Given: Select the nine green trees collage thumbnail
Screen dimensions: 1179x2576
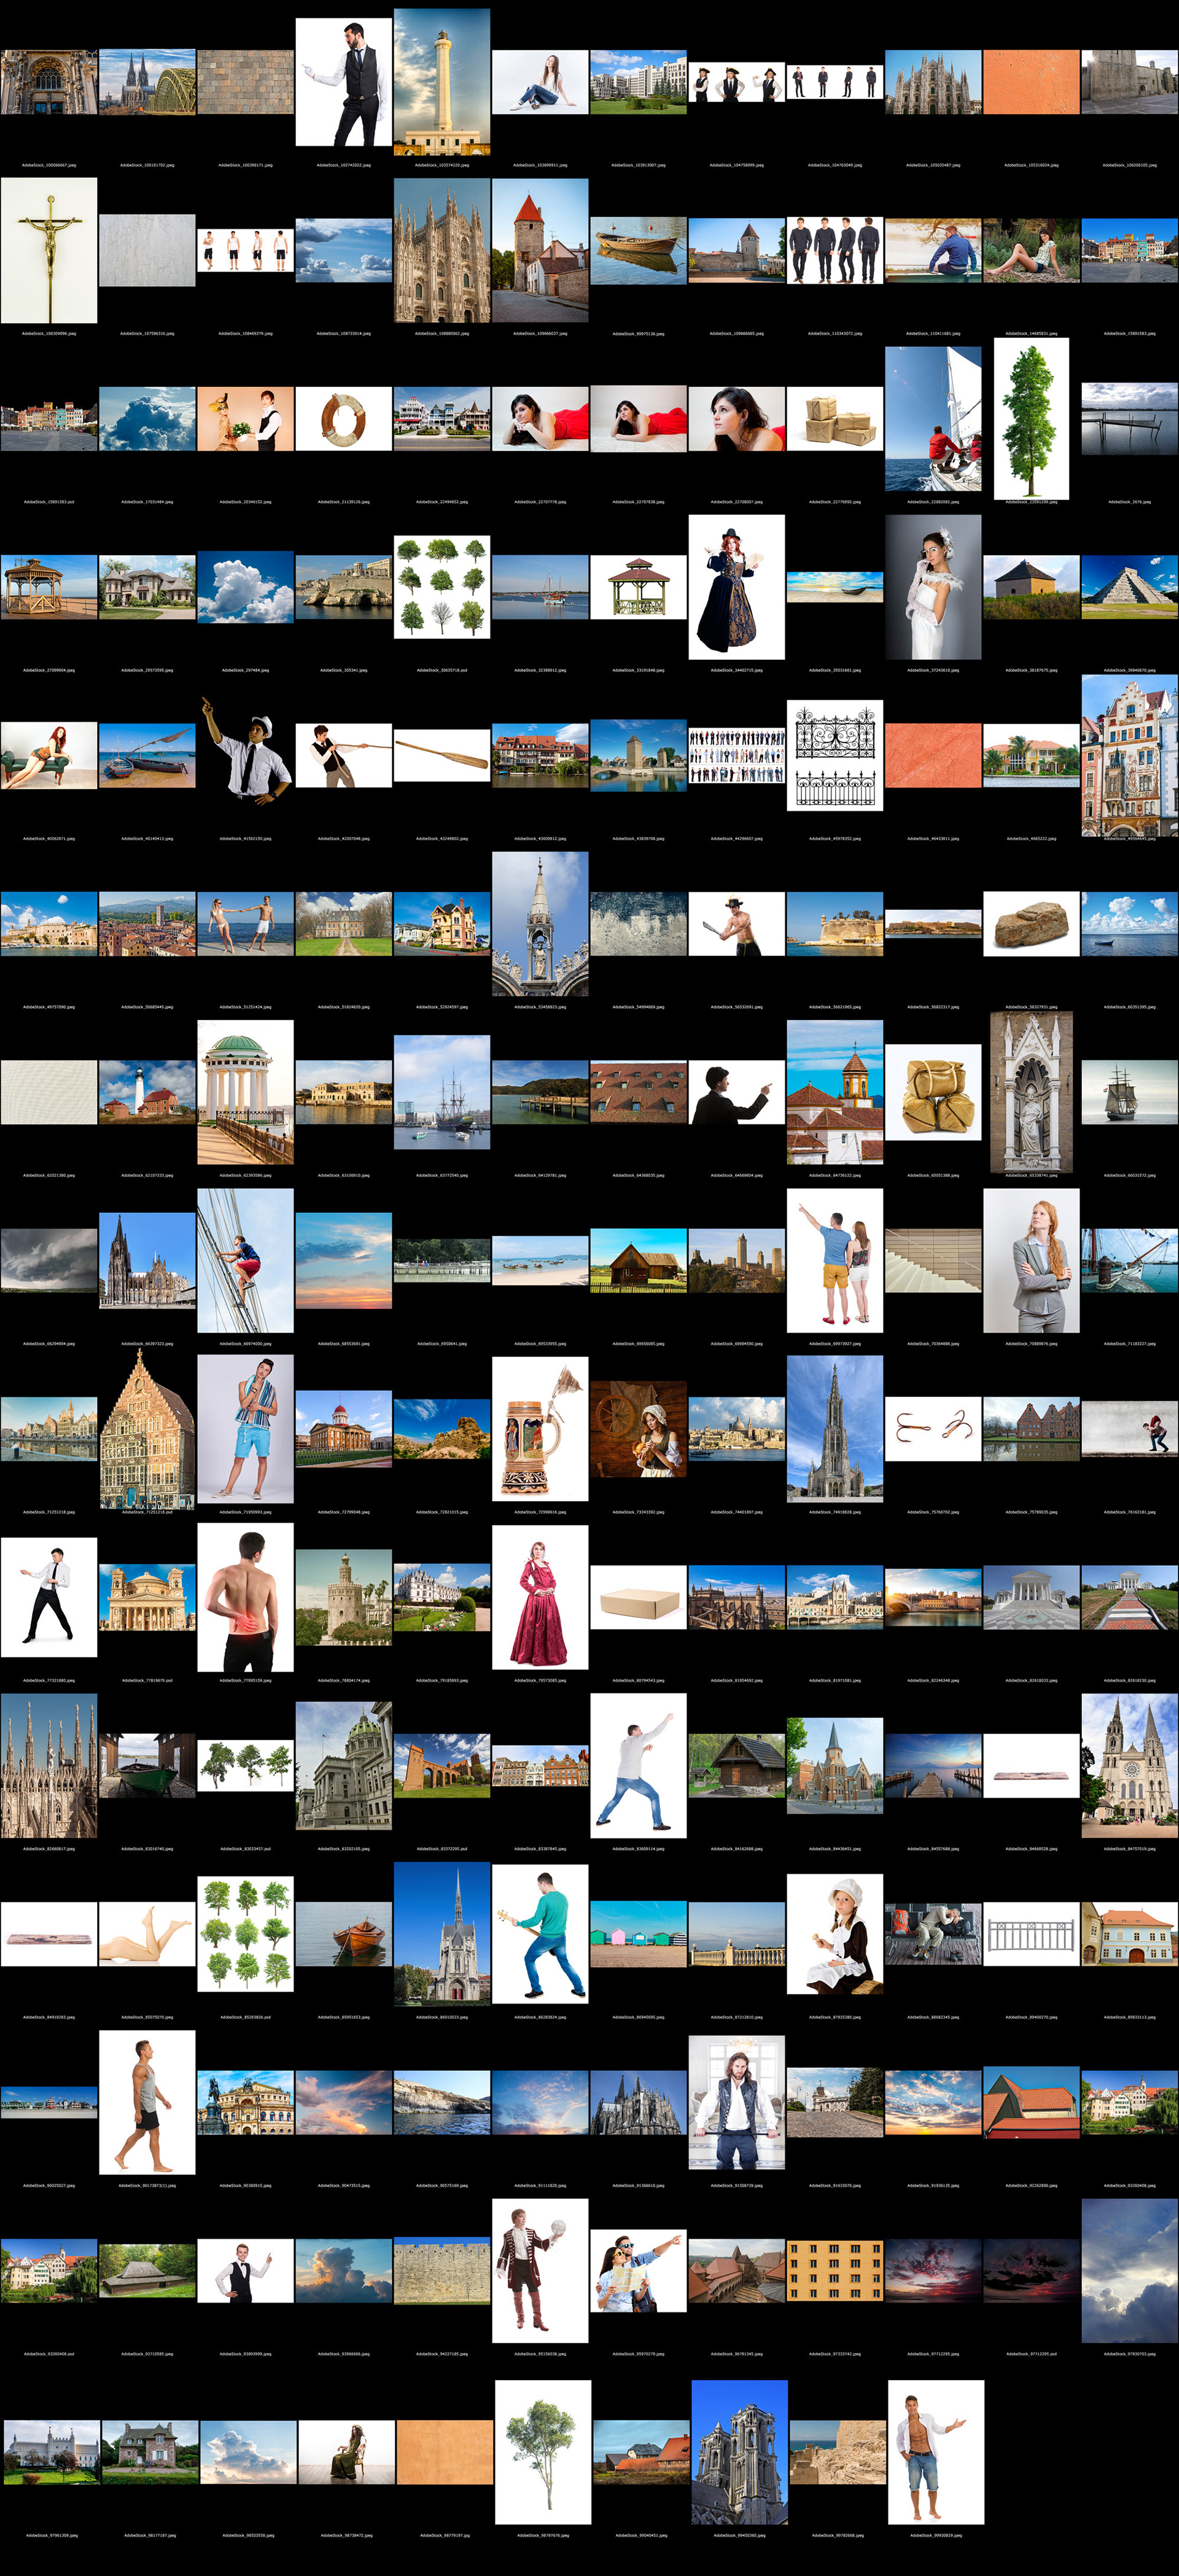Looking at the screenshot, I should click(x=245, y=1934).
